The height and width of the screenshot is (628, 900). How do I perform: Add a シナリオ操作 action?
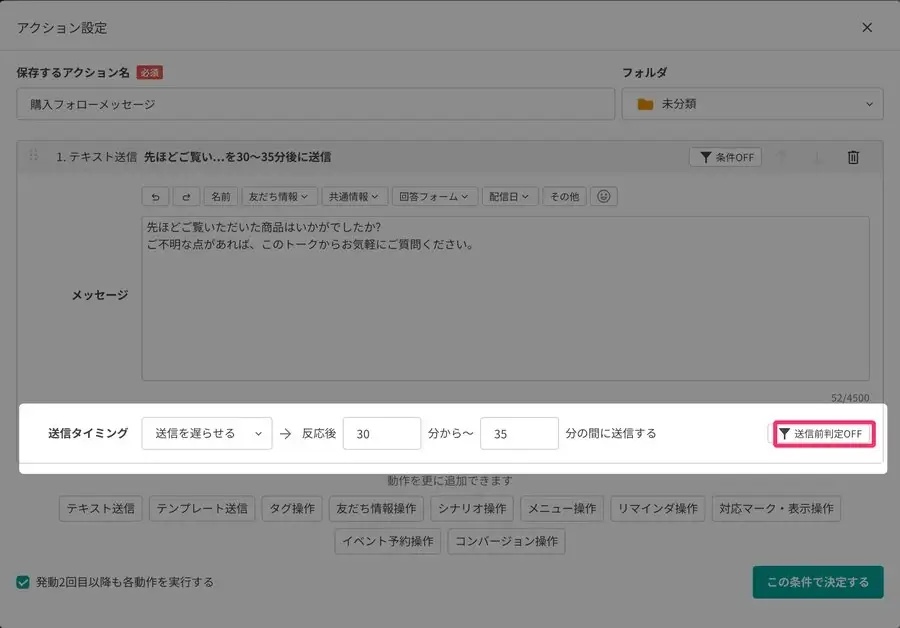tap(472, 509)
